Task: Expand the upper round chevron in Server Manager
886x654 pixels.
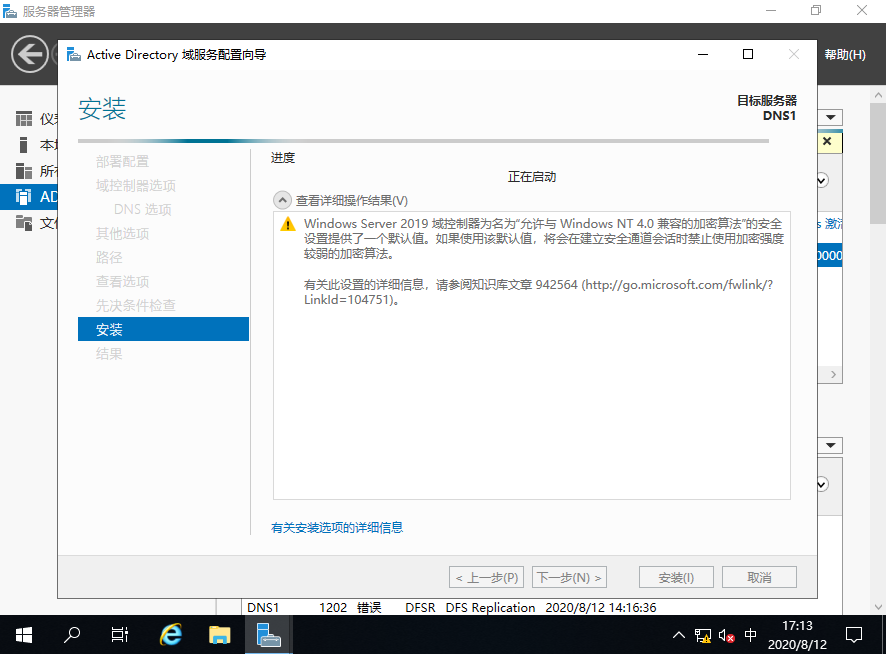Action: tap(822, 180)
